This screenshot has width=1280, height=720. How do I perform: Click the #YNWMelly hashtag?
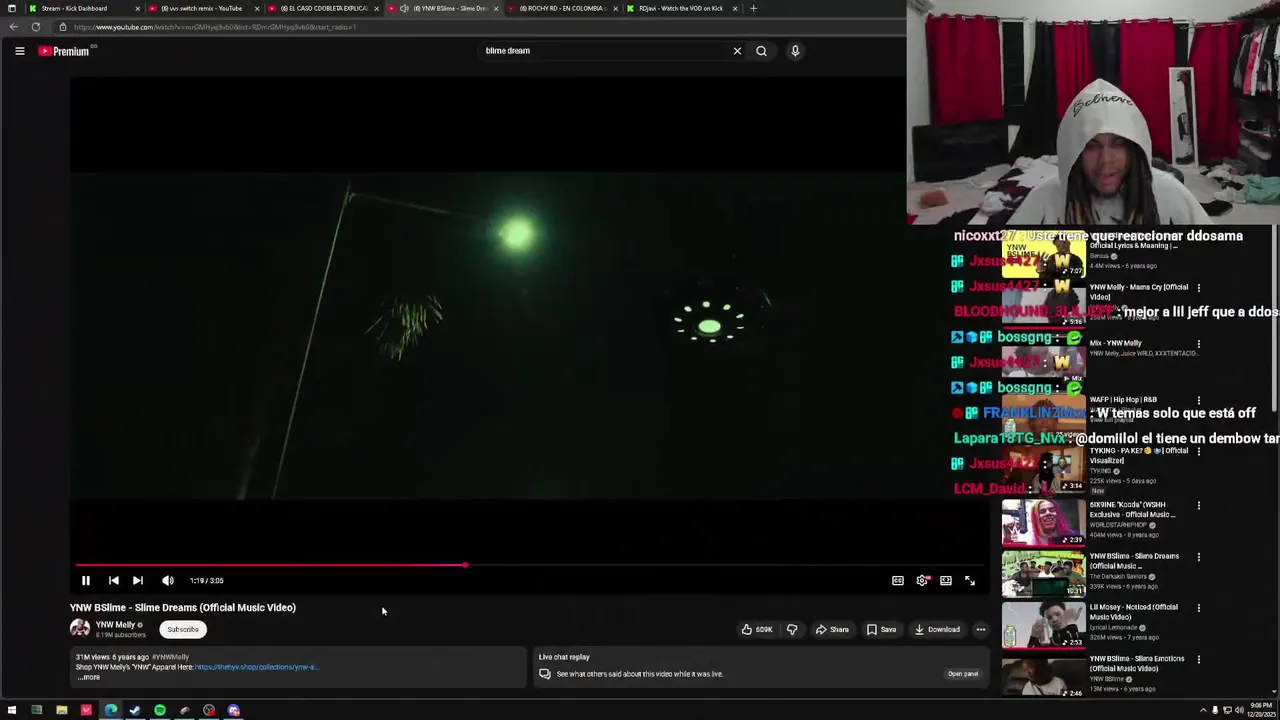coord(171,657)
